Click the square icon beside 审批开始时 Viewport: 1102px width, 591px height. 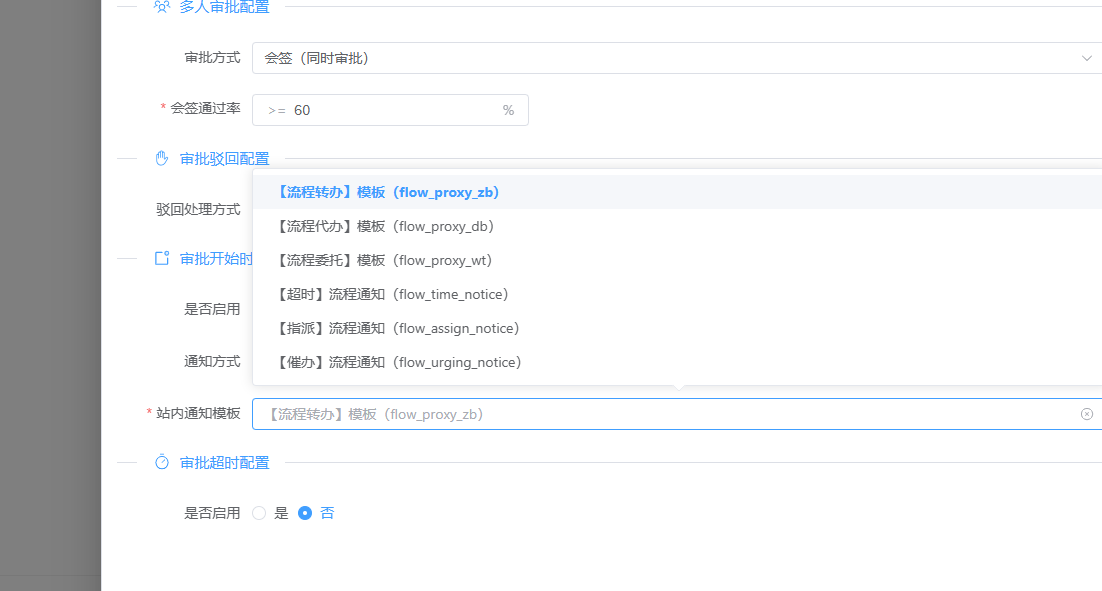click(162, 259)
